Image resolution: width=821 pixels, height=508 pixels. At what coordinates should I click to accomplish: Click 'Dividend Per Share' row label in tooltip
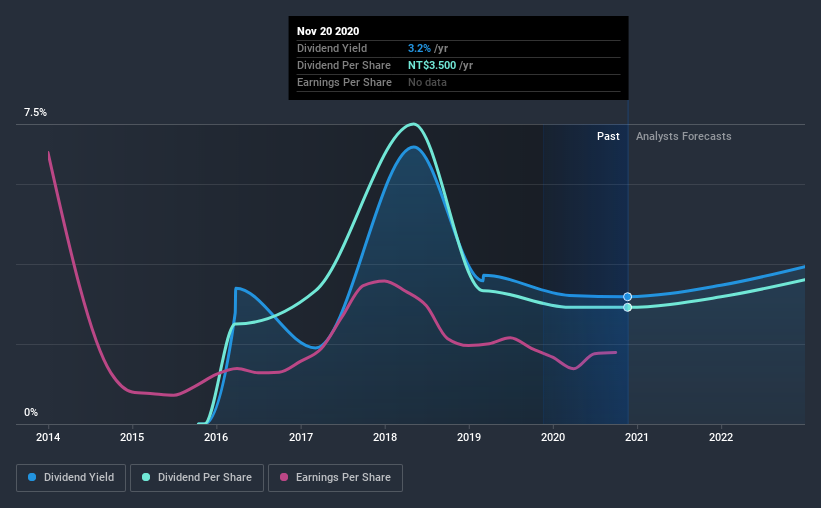tap(343, 65)
